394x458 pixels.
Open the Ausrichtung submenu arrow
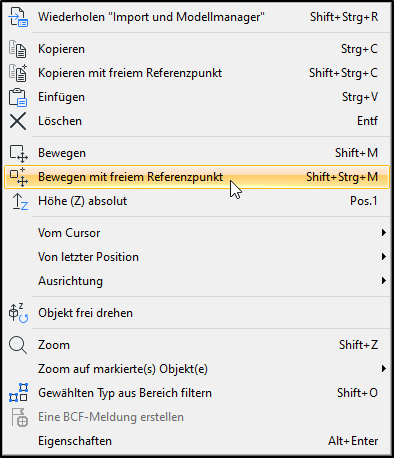tap(384, 281)
